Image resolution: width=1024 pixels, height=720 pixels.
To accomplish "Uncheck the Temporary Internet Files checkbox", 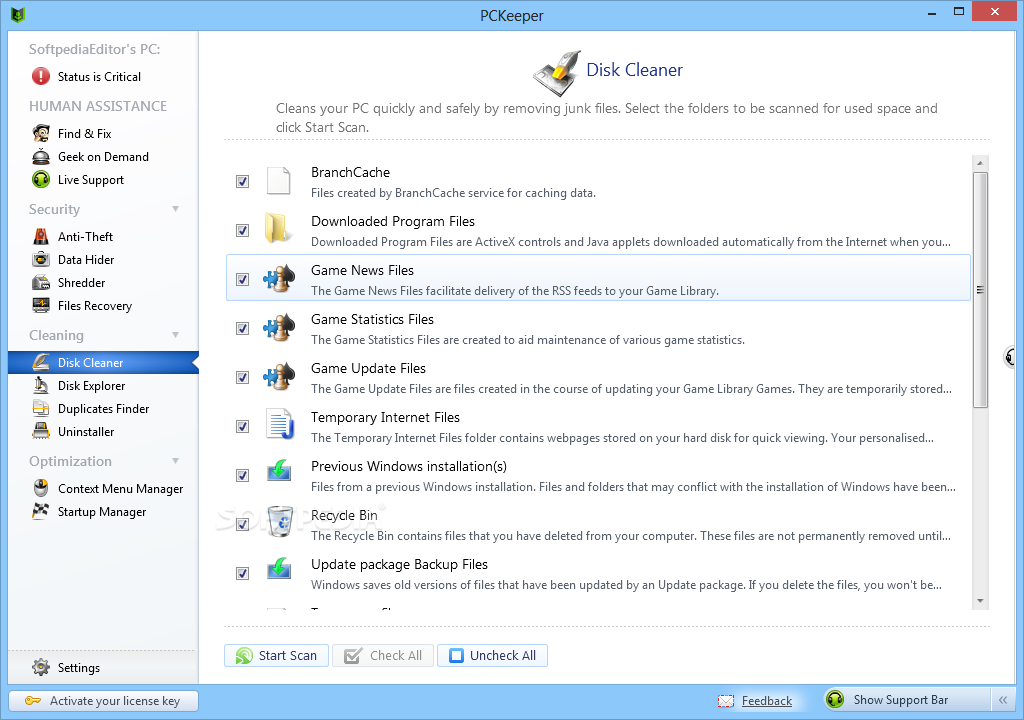I will point(242,427).
